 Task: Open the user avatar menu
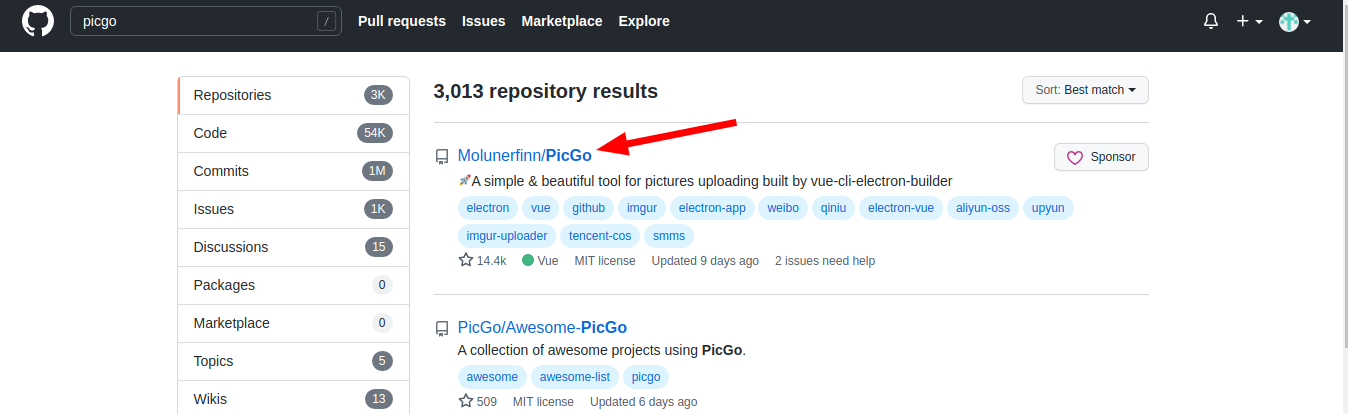tap(1295, 21)
